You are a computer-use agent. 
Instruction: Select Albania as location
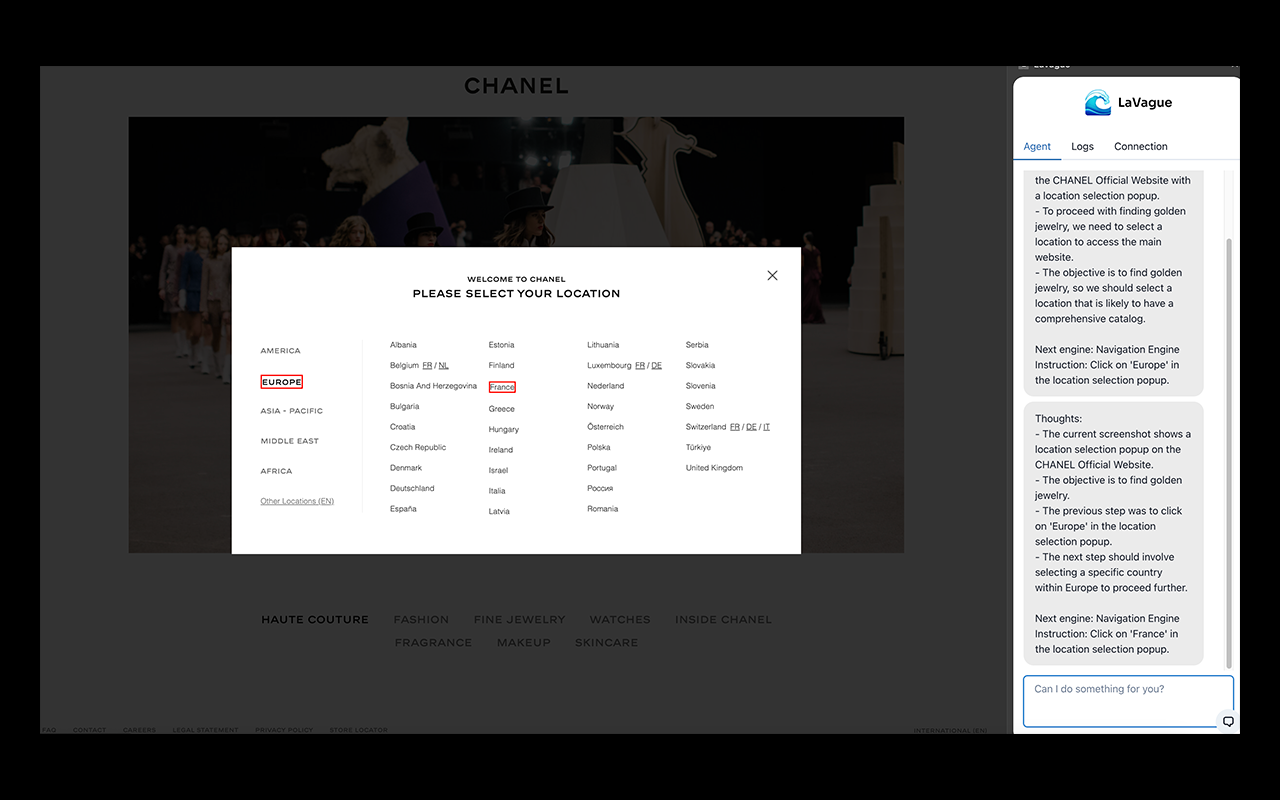pos(403,345)
